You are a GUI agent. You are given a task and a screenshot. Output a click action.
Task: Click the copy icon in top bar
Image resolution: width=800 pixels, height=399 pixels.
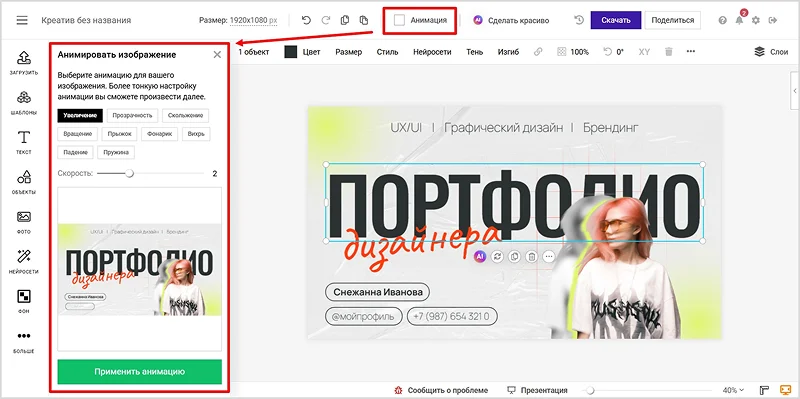tap(345, 20)
